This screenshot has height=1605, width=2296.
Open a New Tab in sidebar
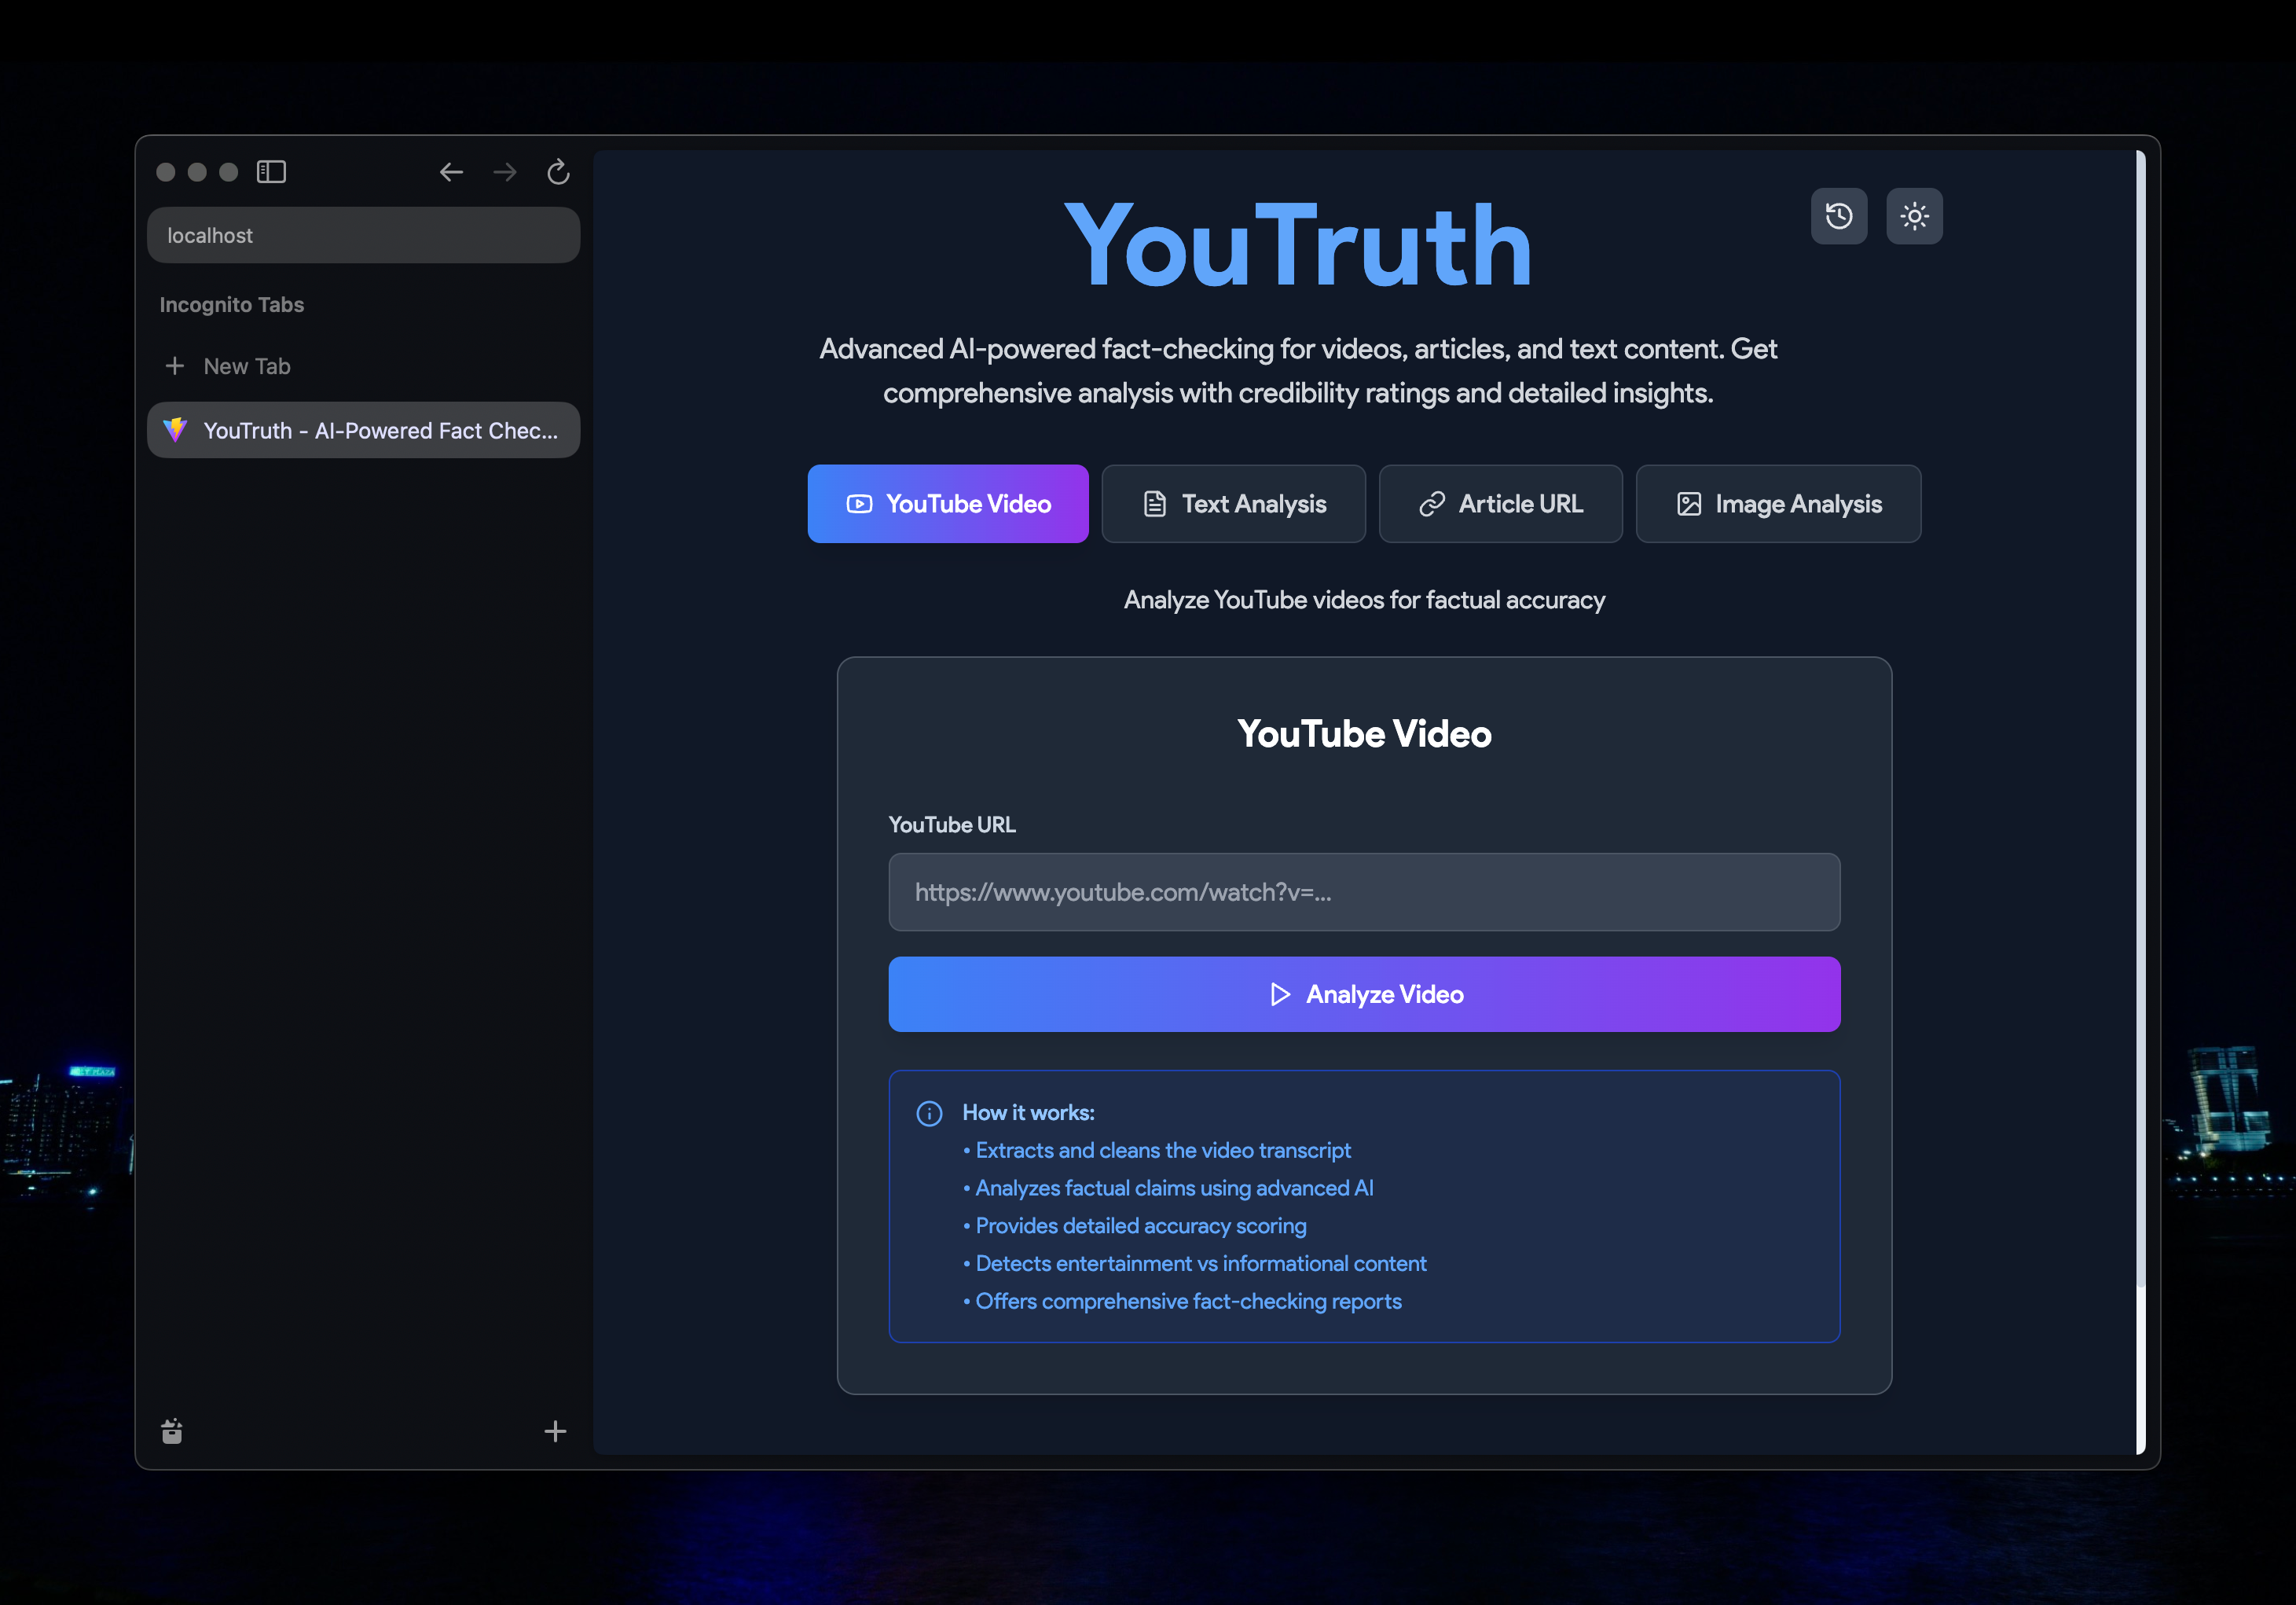pyautogui.click(x=246, y=366)
